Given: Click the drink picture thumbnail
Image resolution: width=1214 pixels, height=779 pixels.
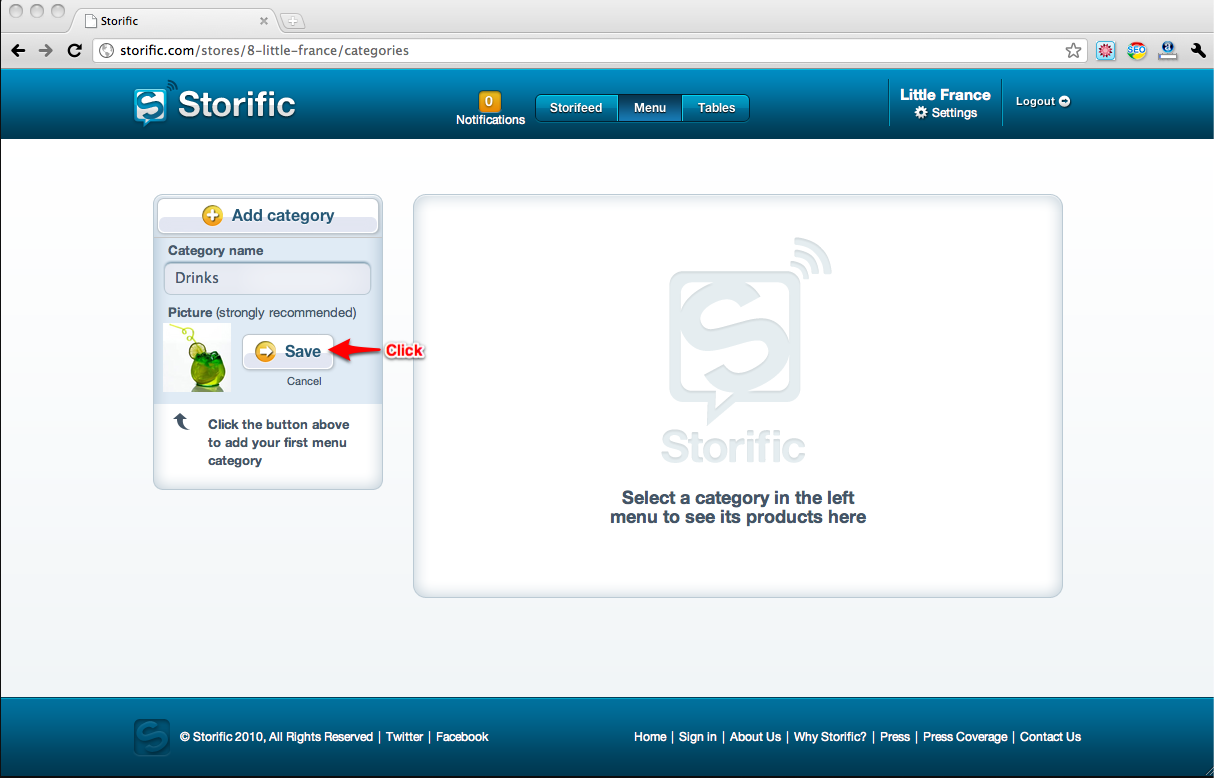Looking at the screenshot, I should (x=197, y=357).
